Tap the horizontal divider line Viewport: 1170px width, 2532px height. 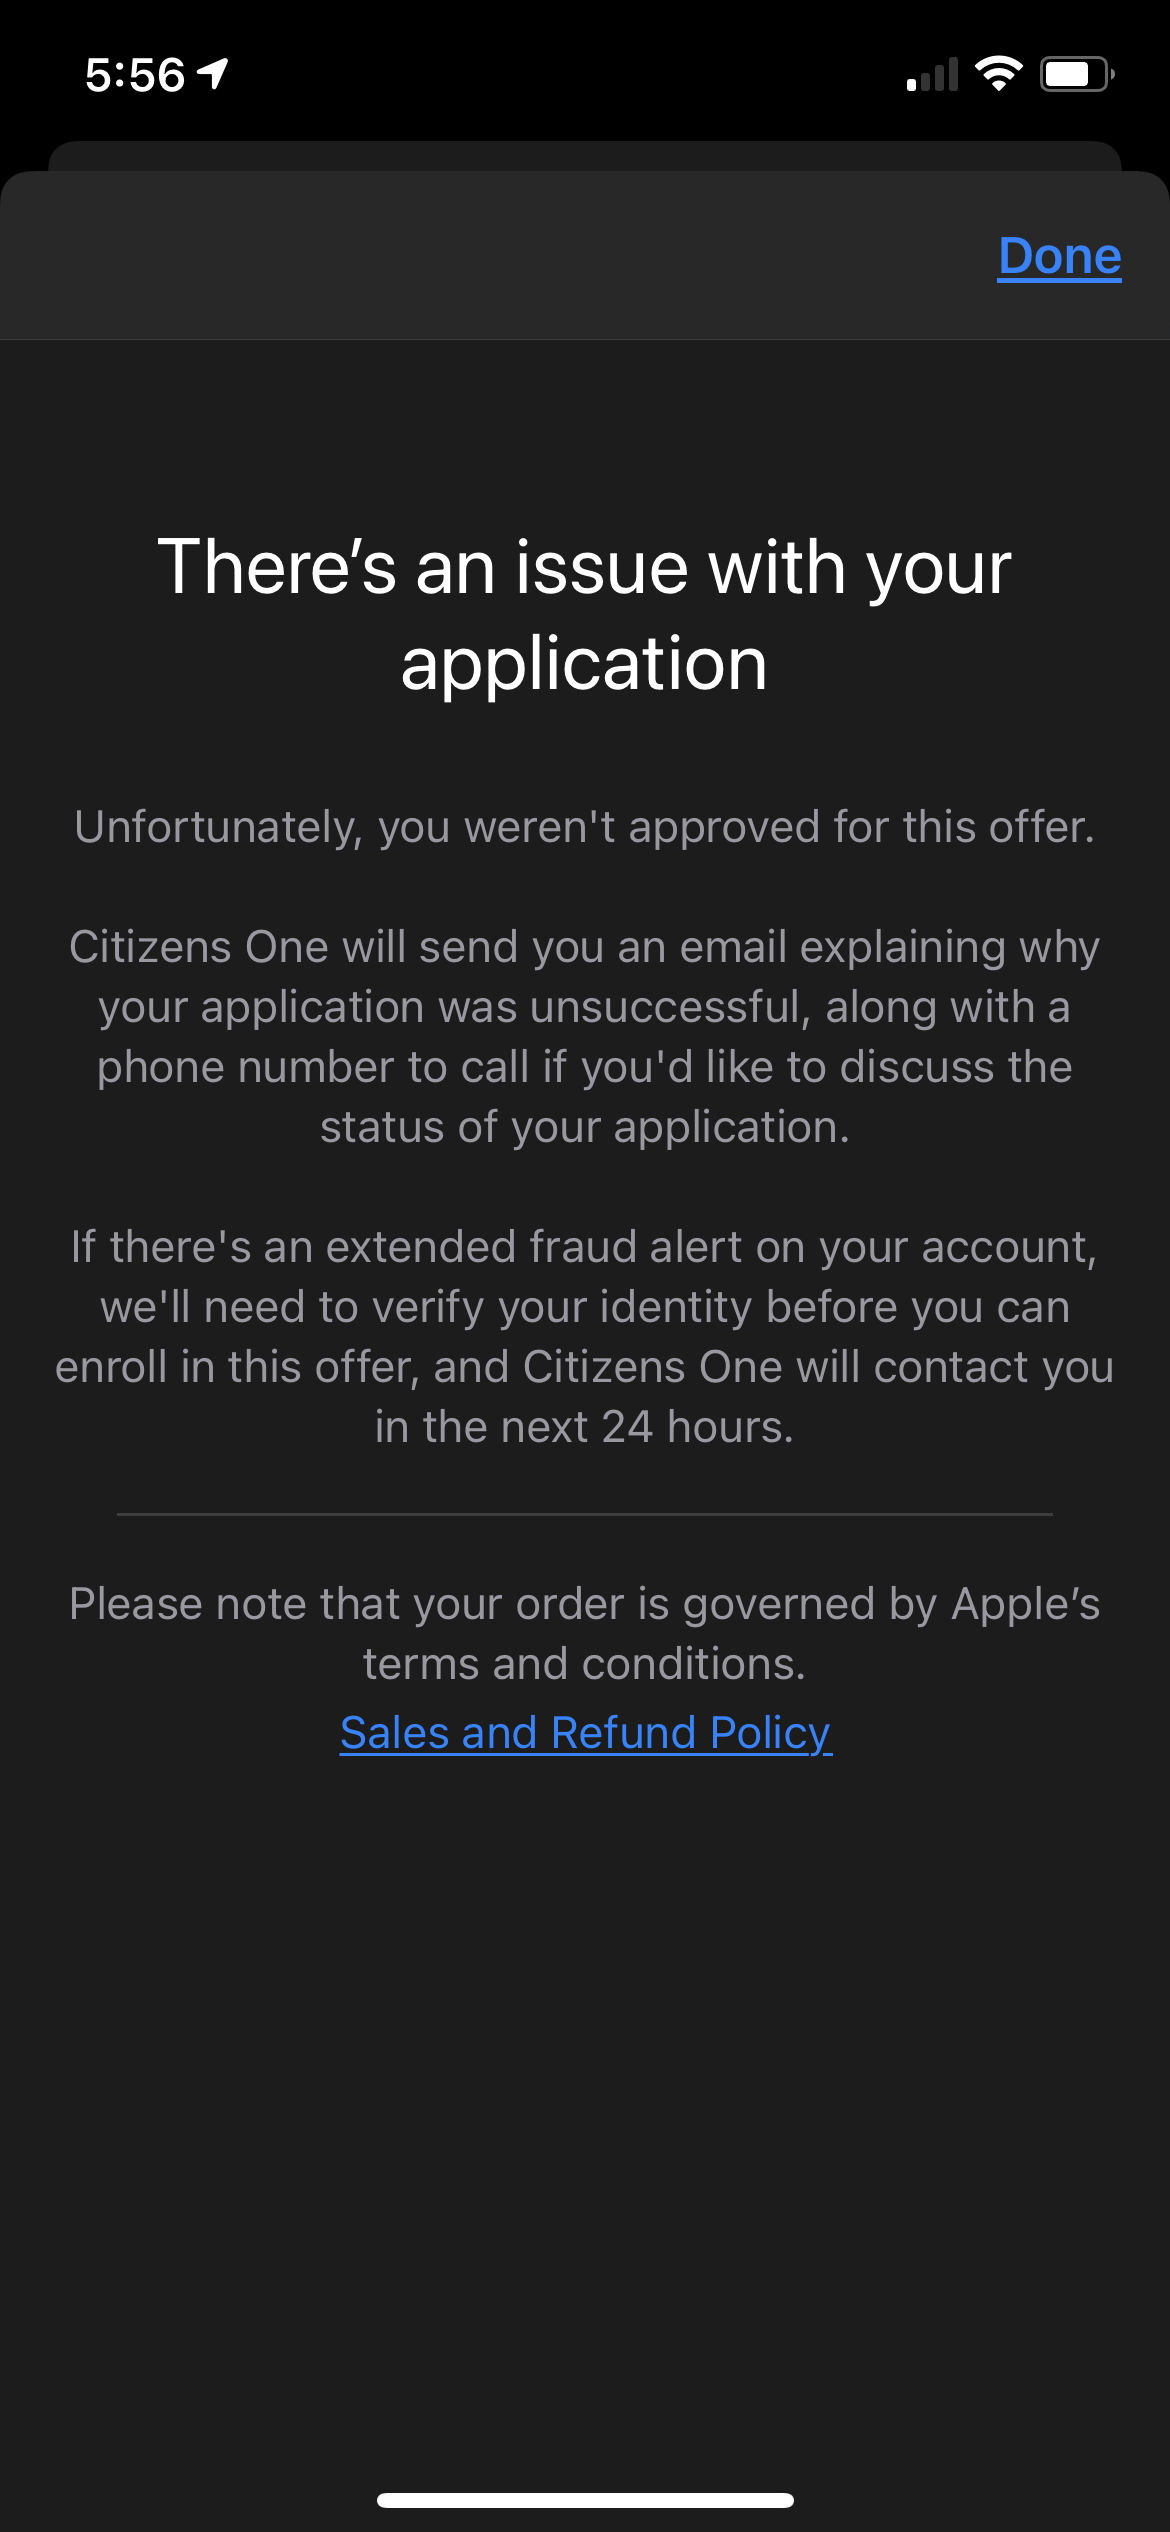585,1514
